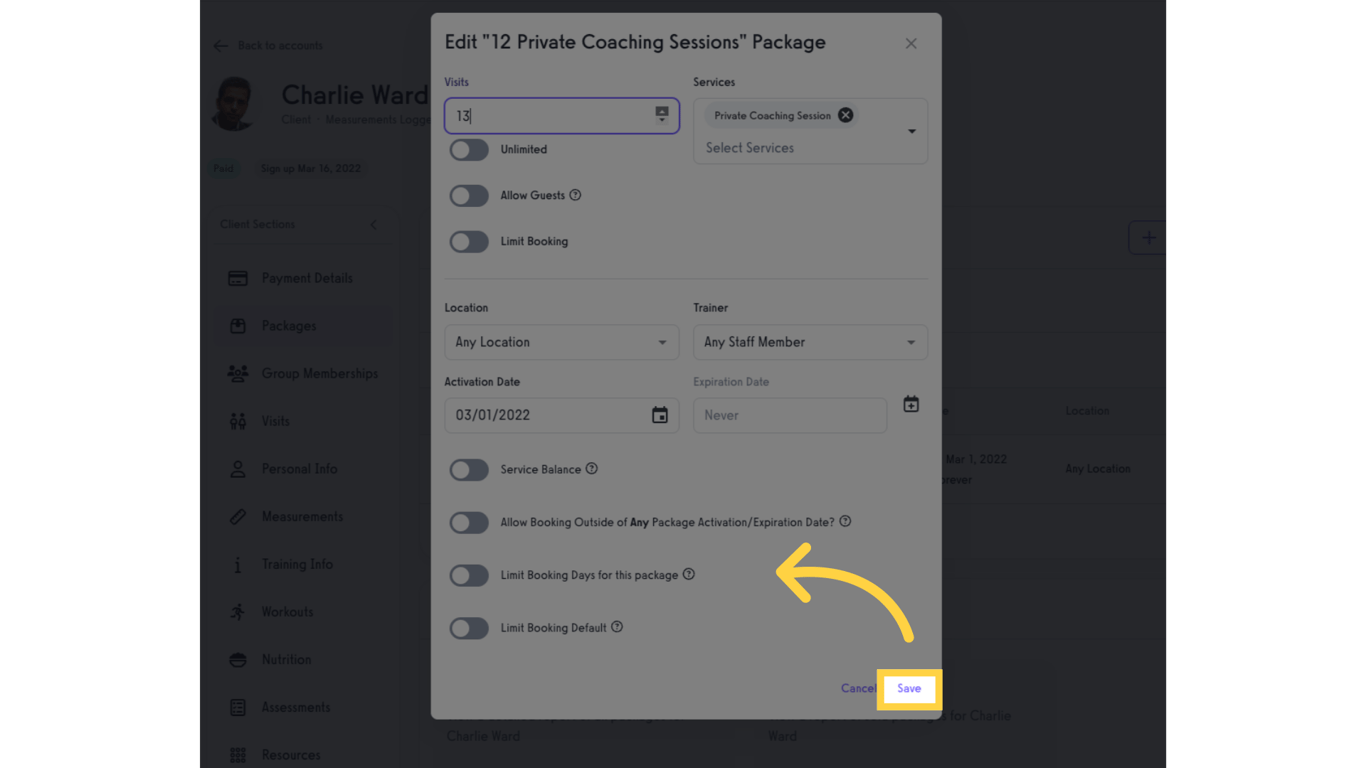
Task: Save the package changes
Action: pos(909,689)
